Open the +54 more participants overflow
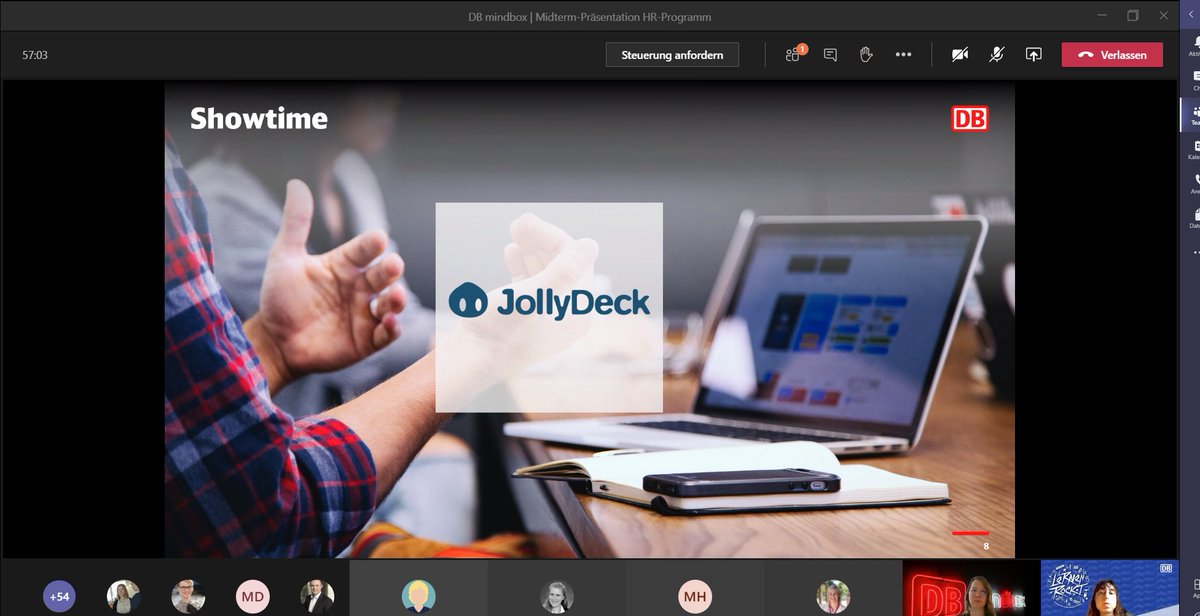 pos(59,597)
